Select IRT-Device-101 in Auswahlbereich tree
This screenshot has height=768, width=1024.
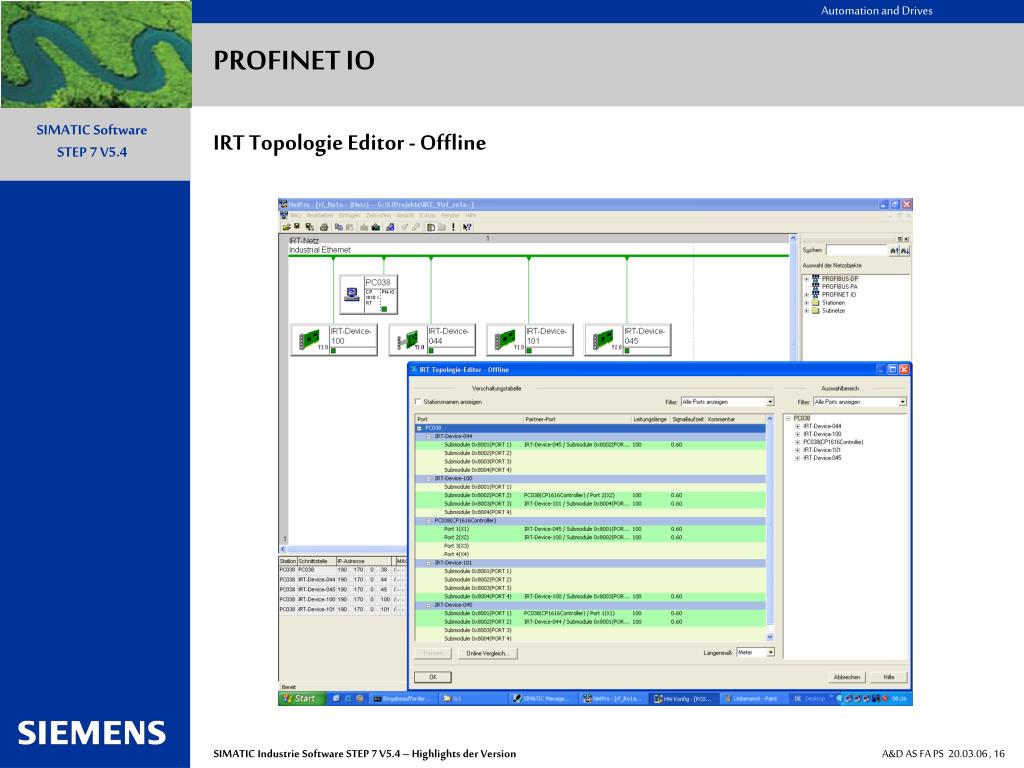(822, 450)
